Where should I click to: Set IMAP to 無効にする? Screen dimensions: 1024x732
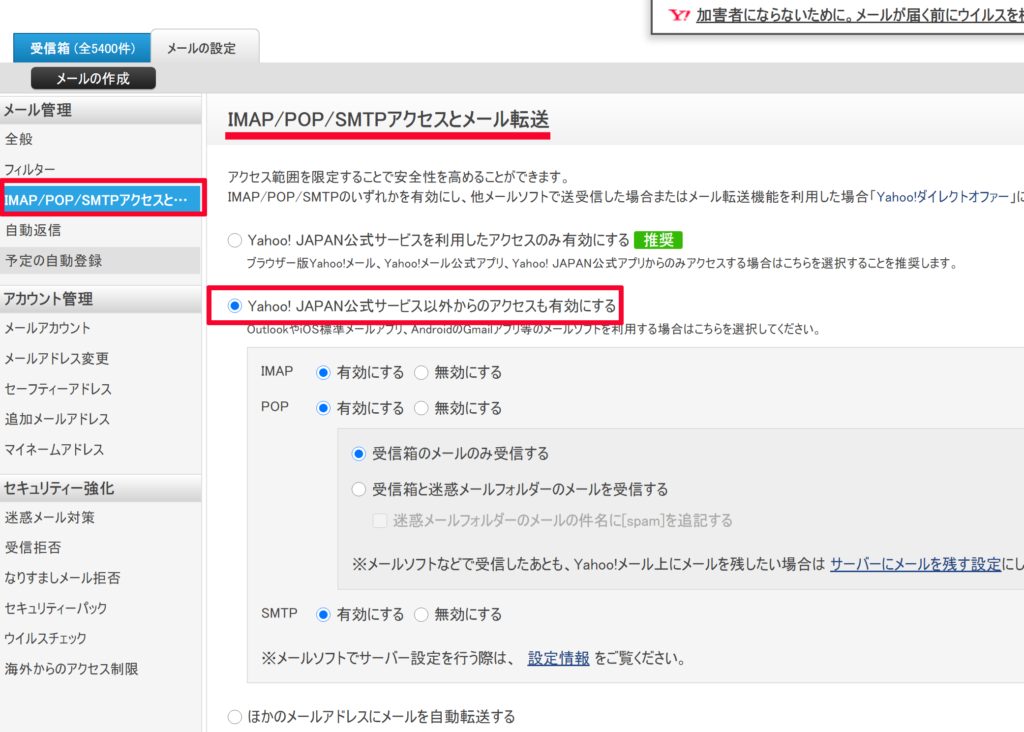pos(421,372)
